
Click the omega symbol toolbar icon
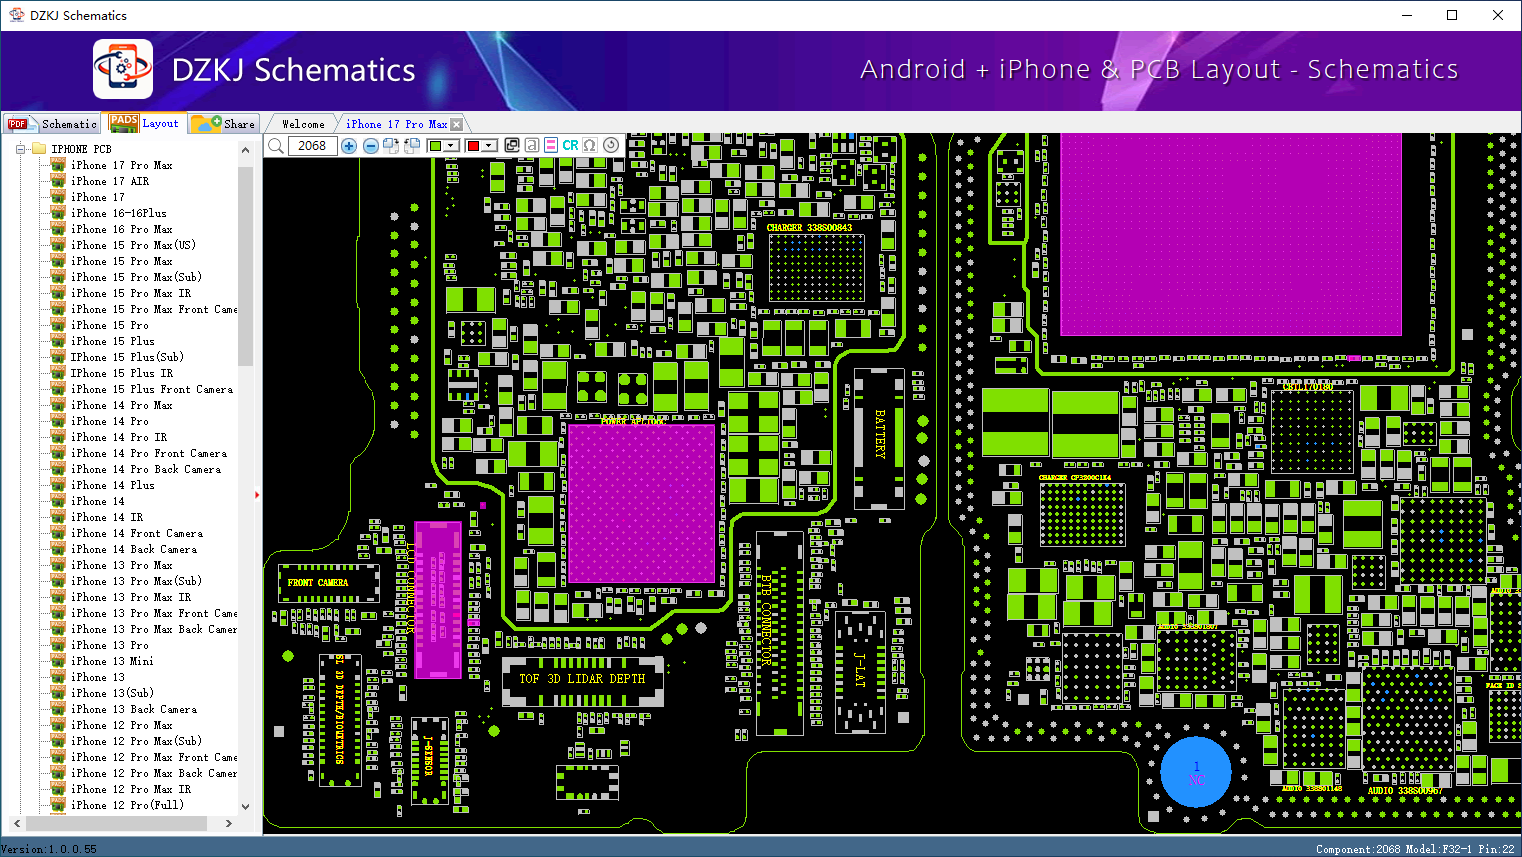590,146
